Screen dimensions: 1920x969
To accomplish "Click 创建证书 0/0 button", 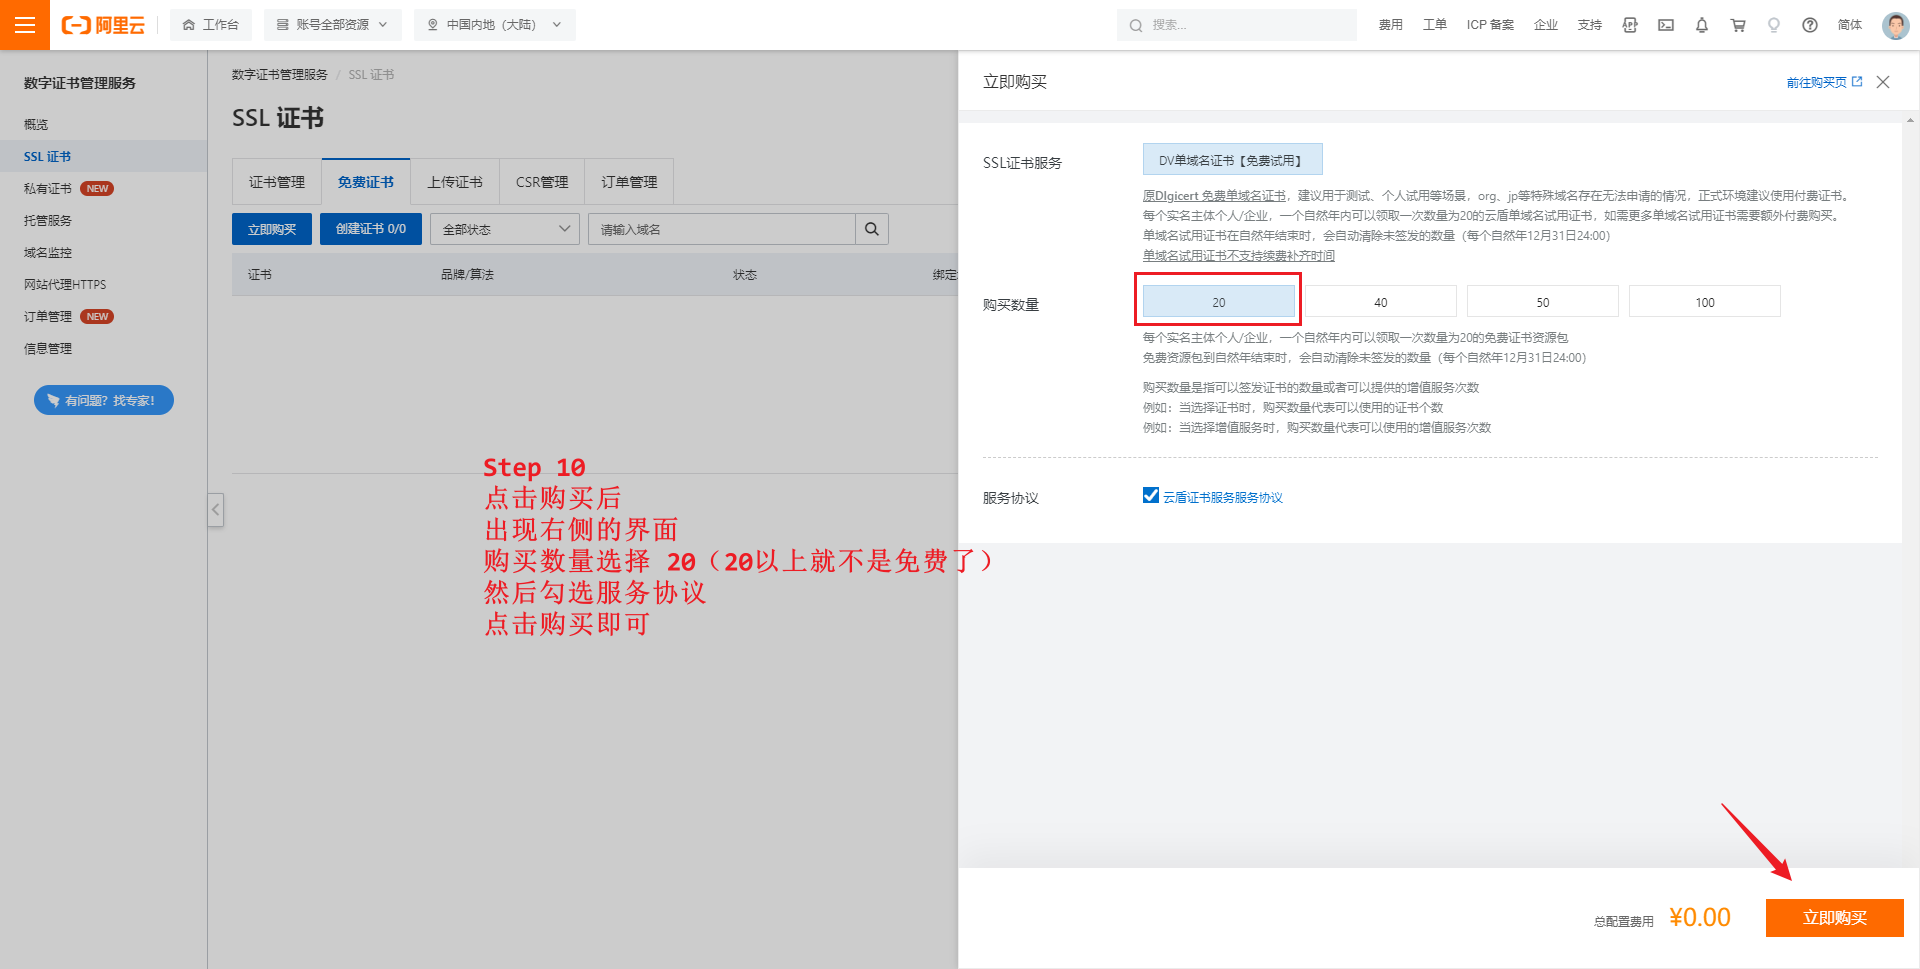I will coord(371,229).
